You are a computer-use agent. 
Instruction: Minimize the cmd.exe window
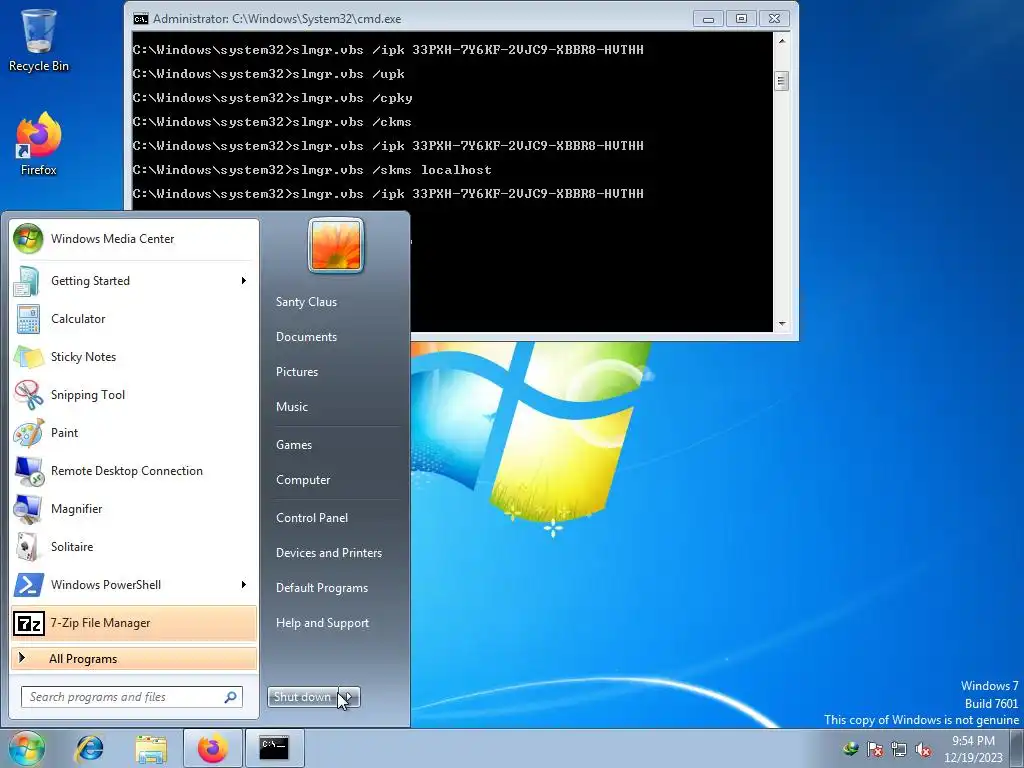point(708,19)
